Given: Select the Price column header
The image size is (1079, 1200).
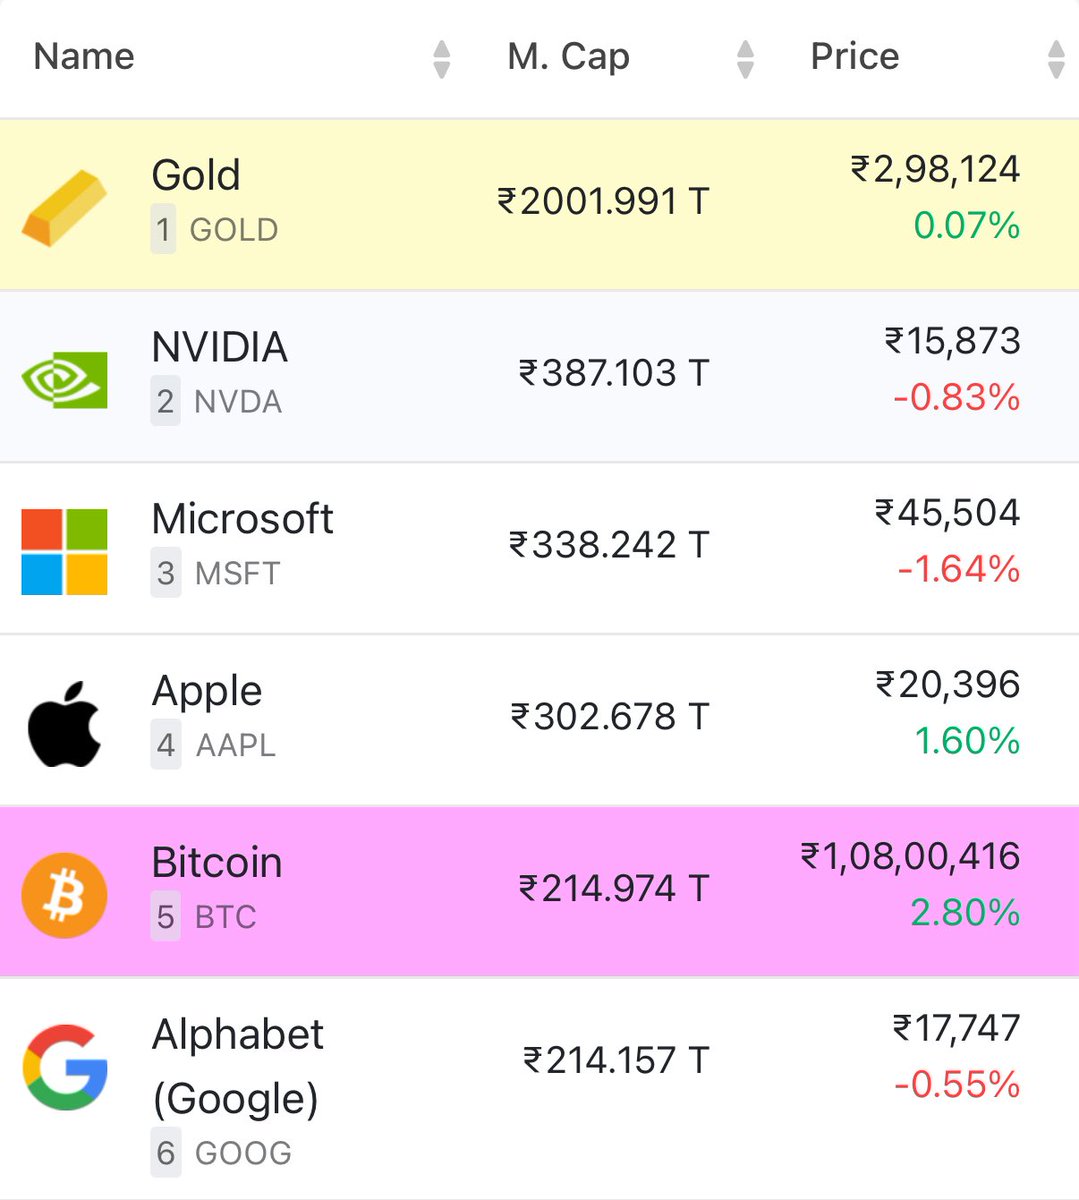Looking at the screenshot, I should (855, 56).
